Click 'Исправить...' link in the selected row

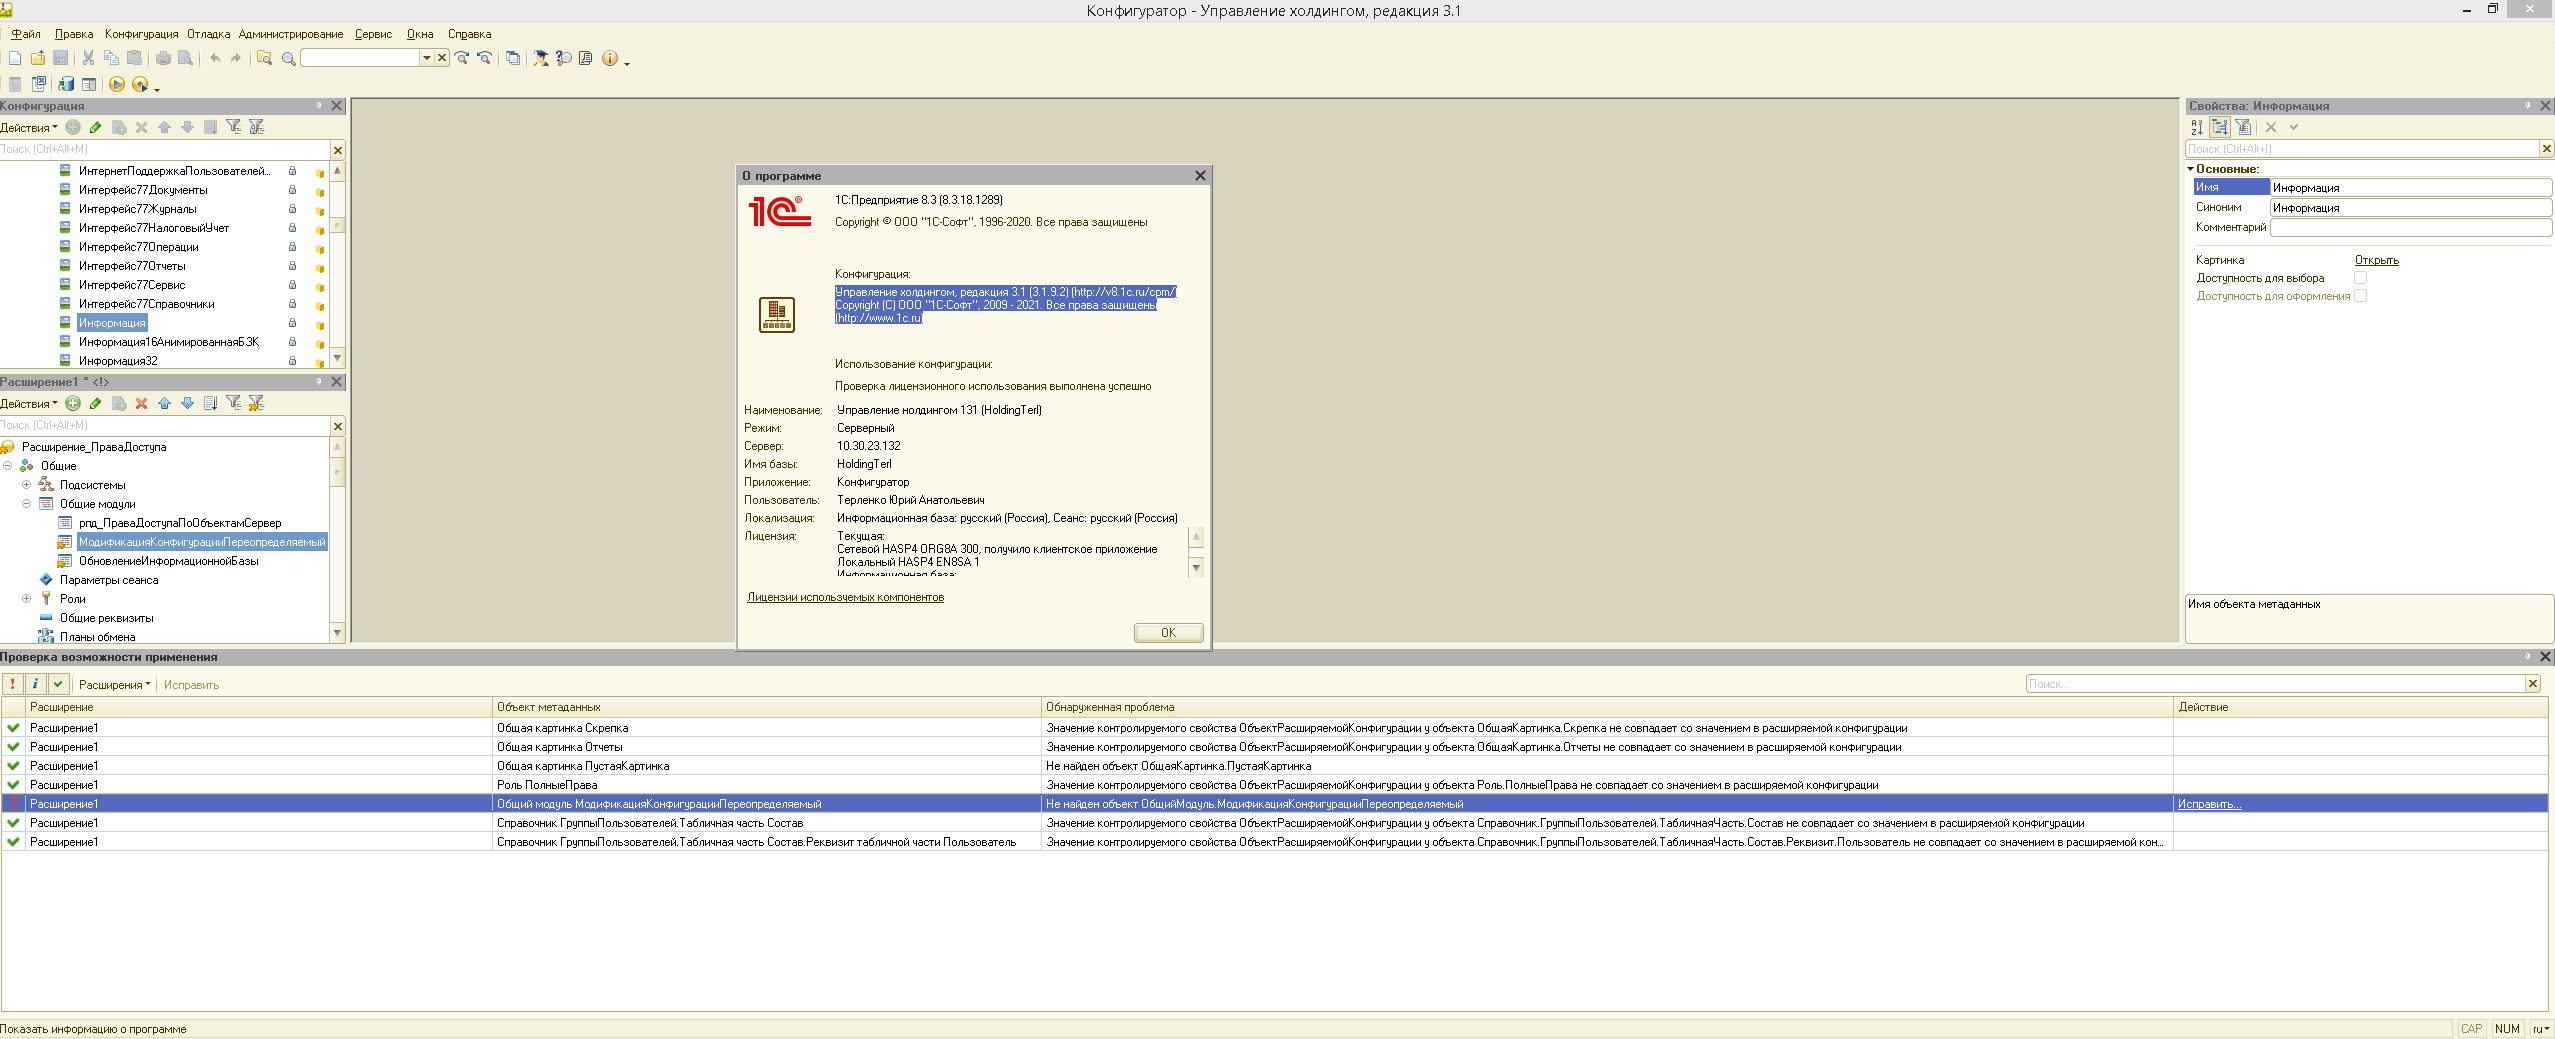(2209, 804)
